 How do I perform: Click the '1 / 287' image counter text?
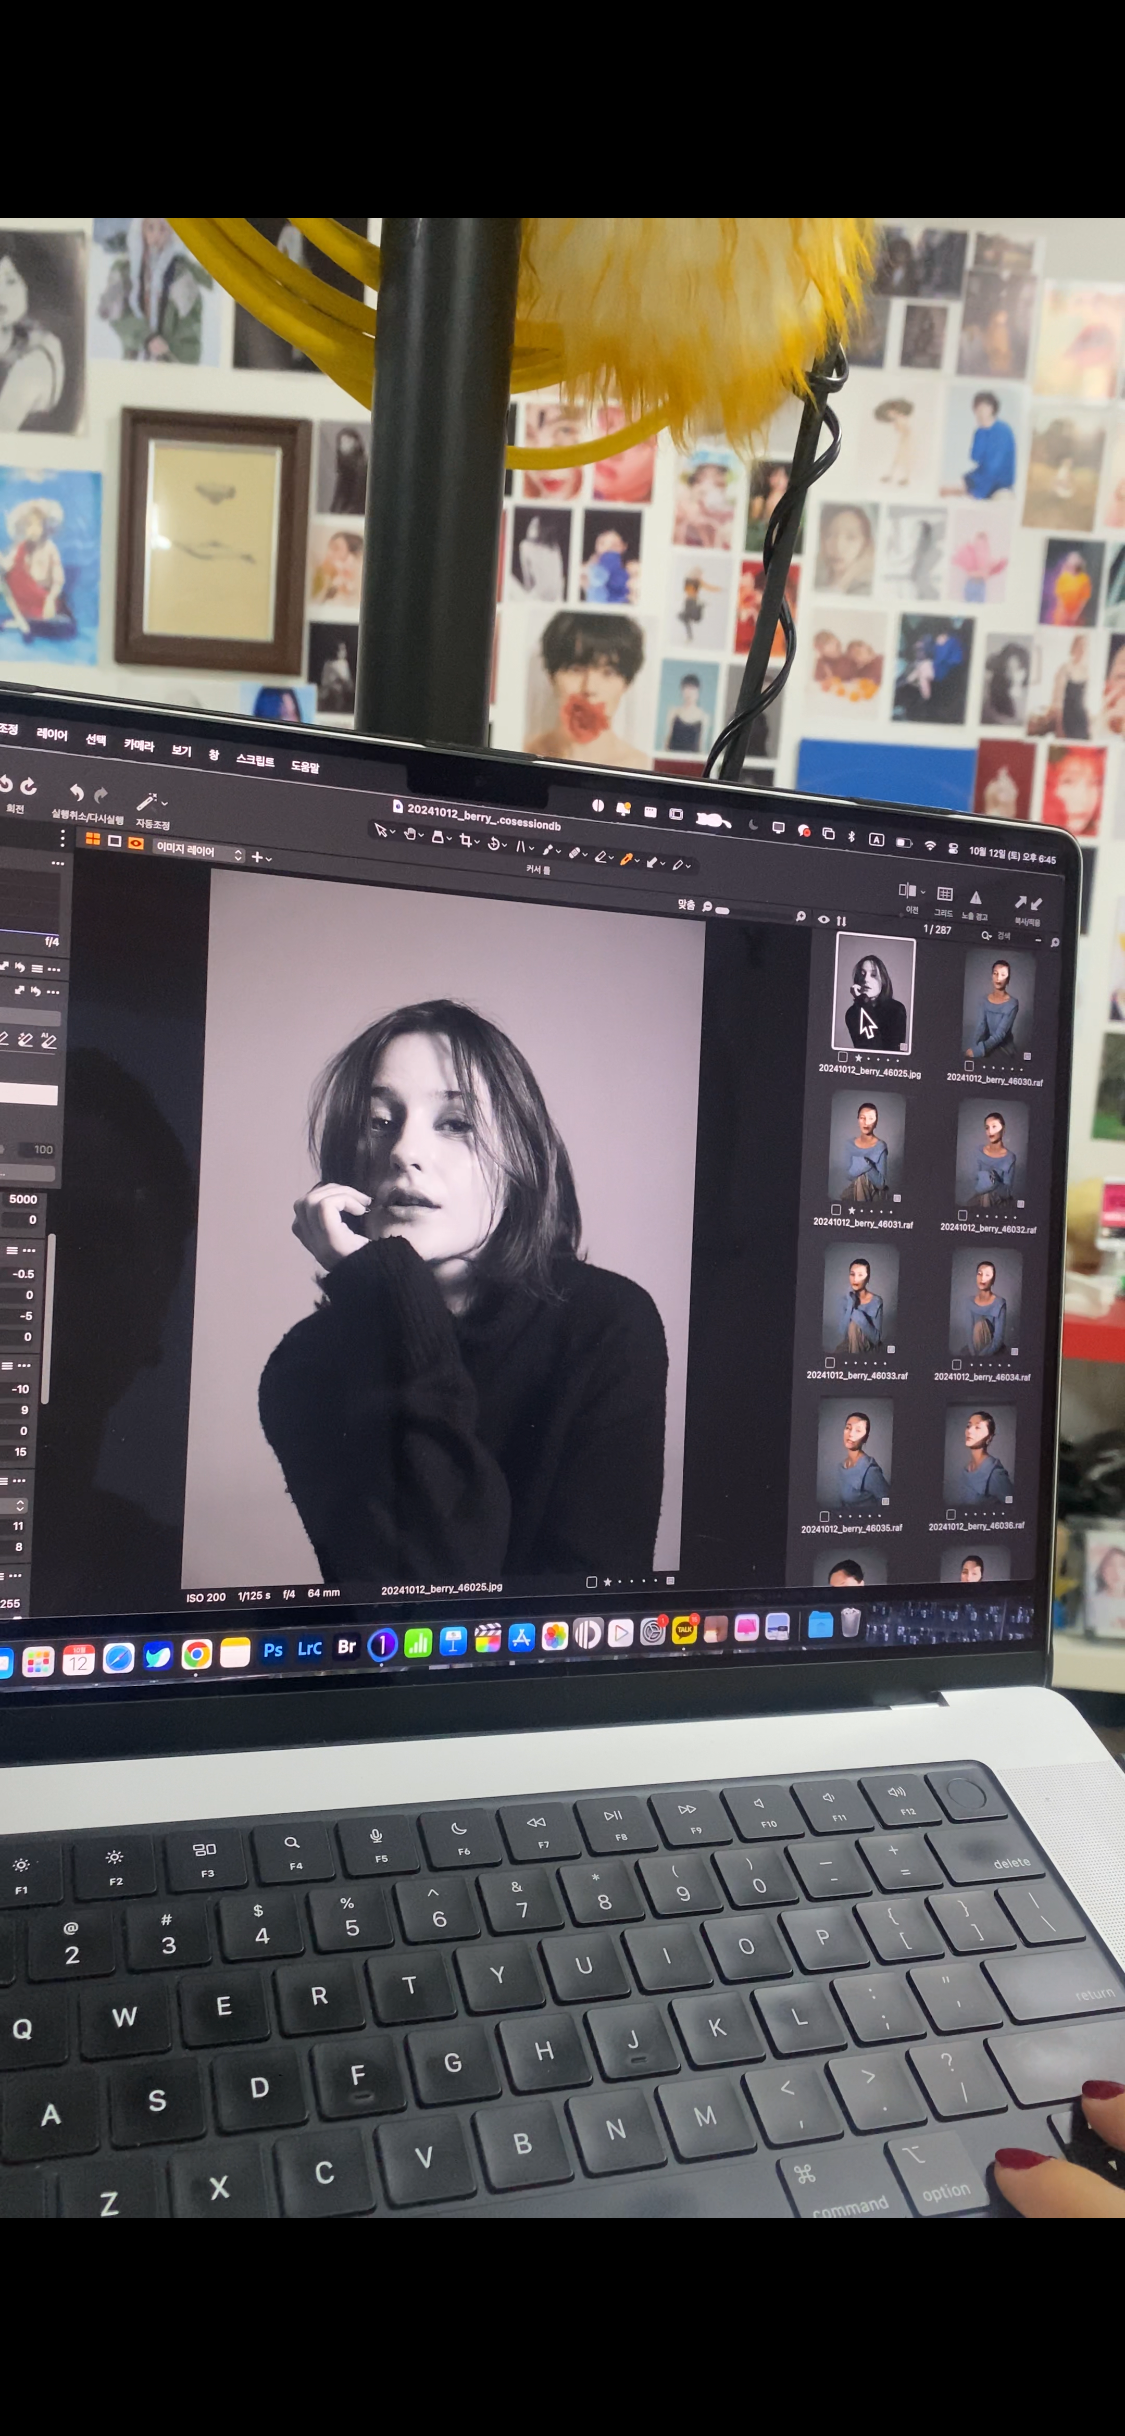(938, 930)
